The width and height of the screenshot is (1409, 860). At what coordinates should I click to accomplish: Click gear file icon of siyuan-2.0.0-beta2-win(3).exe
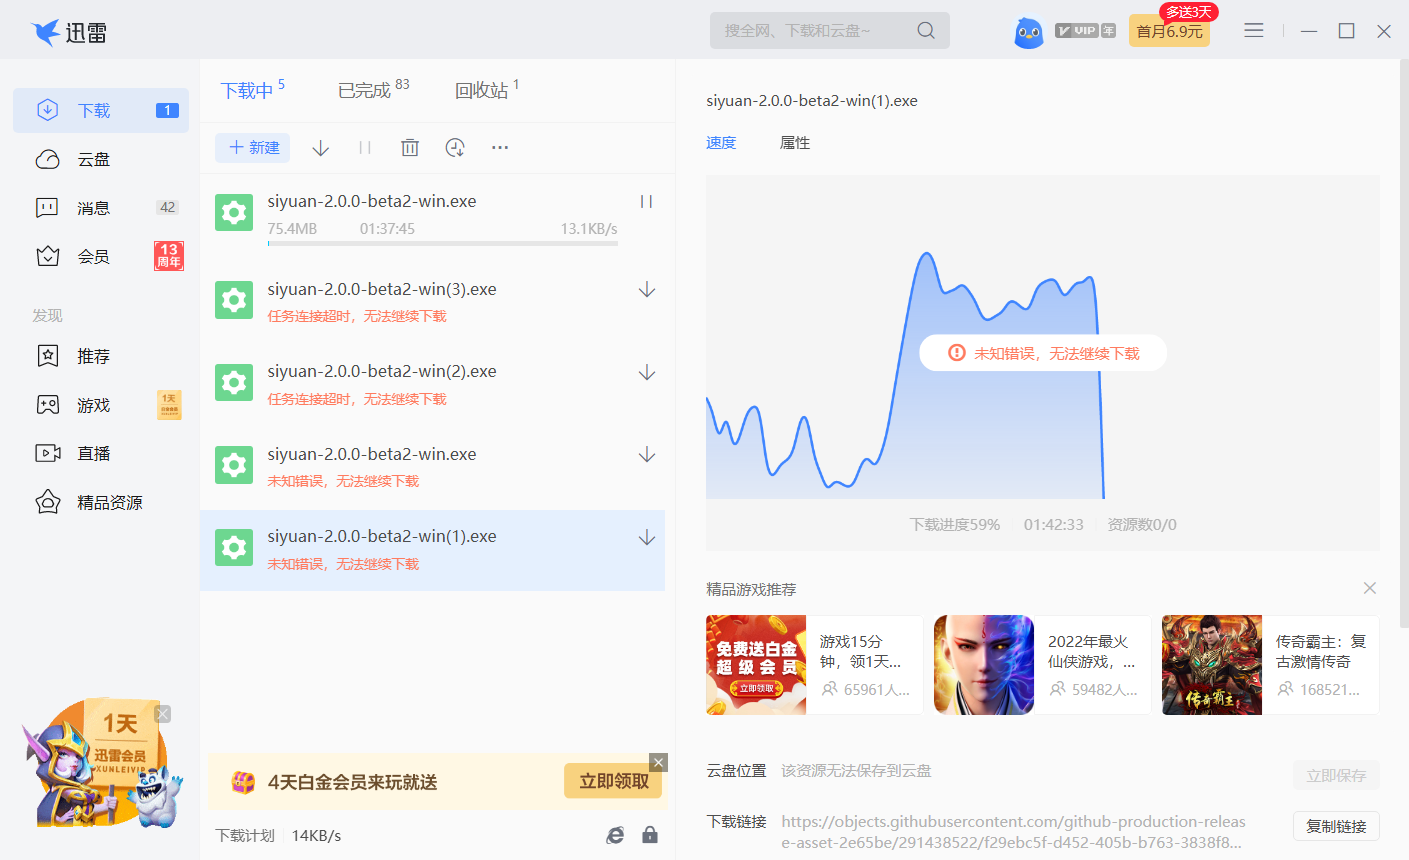234,300
